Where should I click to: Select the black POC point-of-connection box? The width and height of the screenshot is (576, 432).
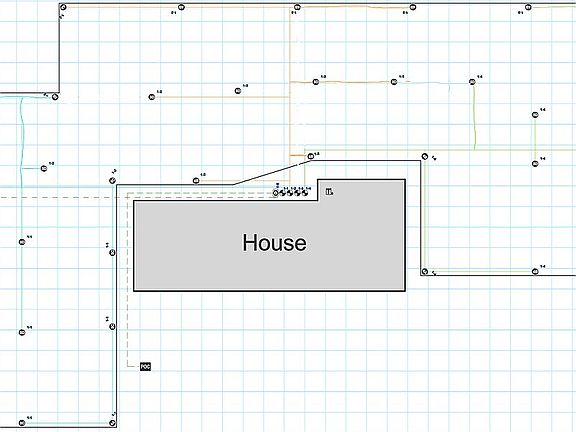click(x=145, y=366)
